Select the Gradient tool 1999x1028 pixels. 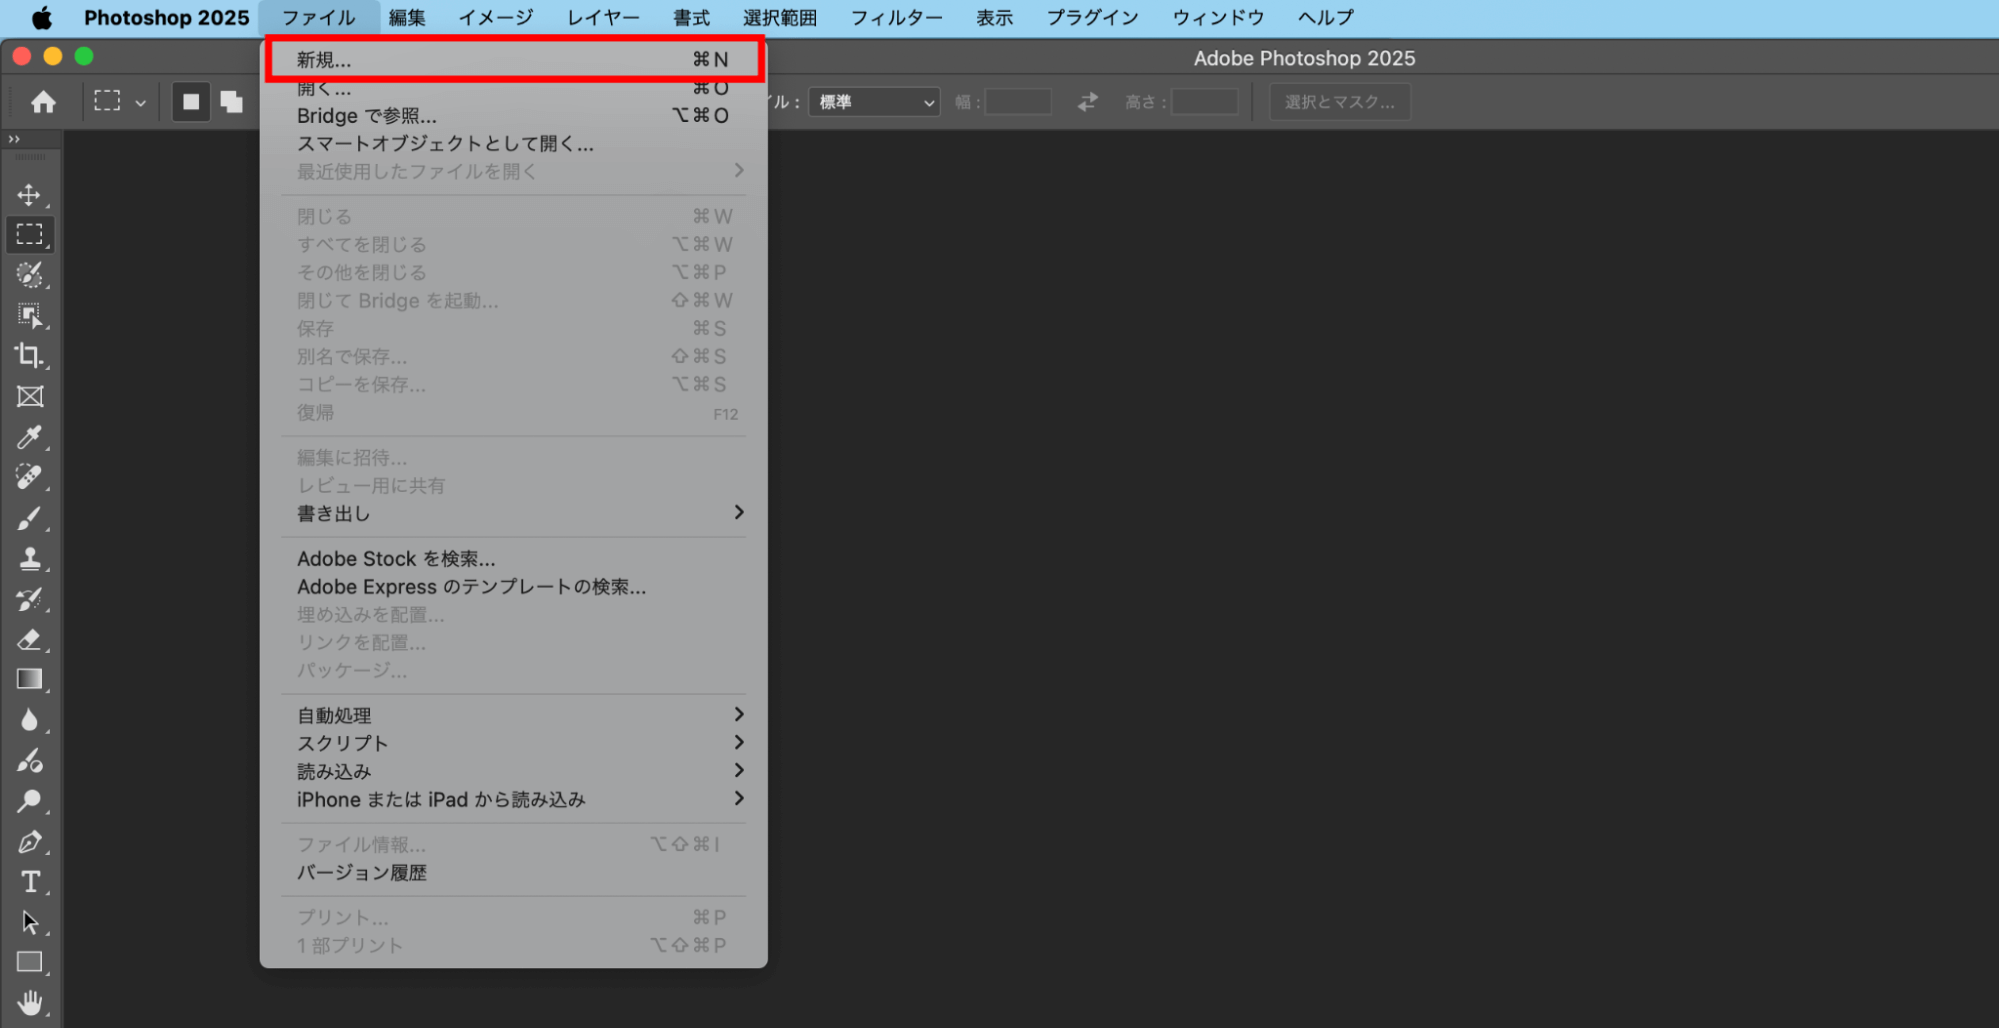[29, 680]
